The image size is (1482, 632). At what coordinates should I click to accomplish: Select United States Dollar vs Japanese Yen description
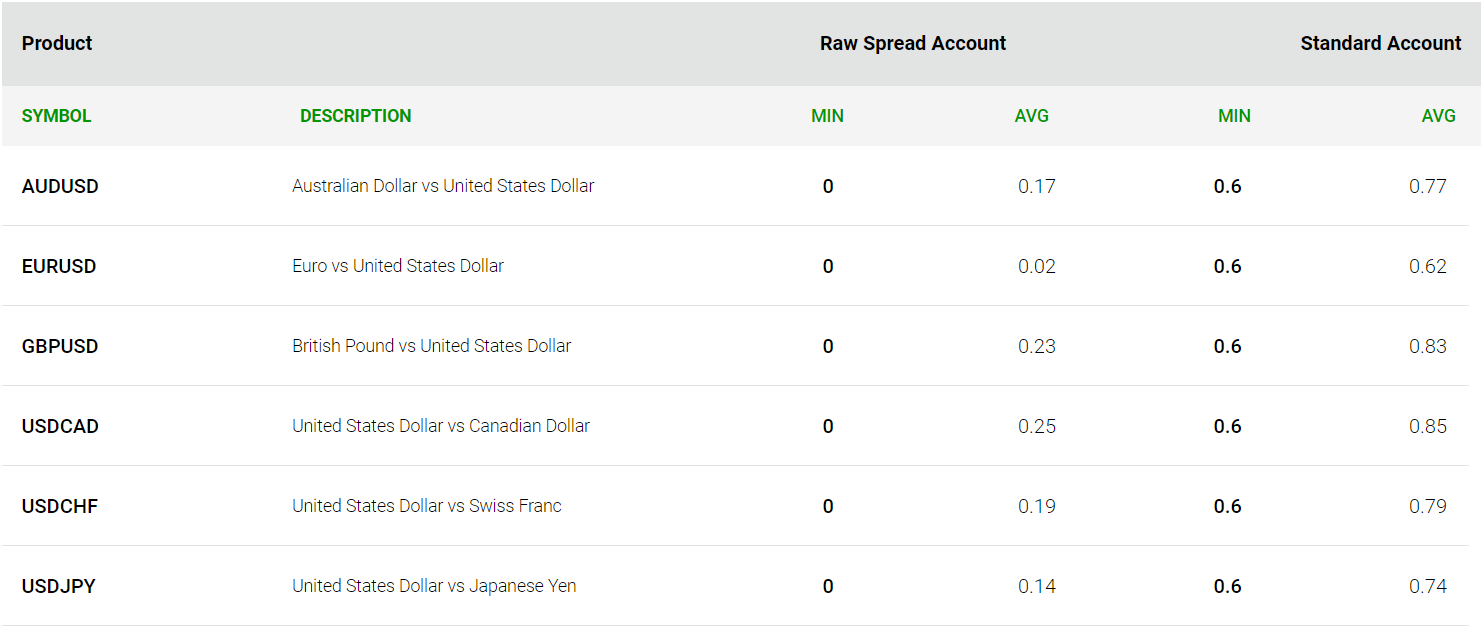tap(434, 586)
